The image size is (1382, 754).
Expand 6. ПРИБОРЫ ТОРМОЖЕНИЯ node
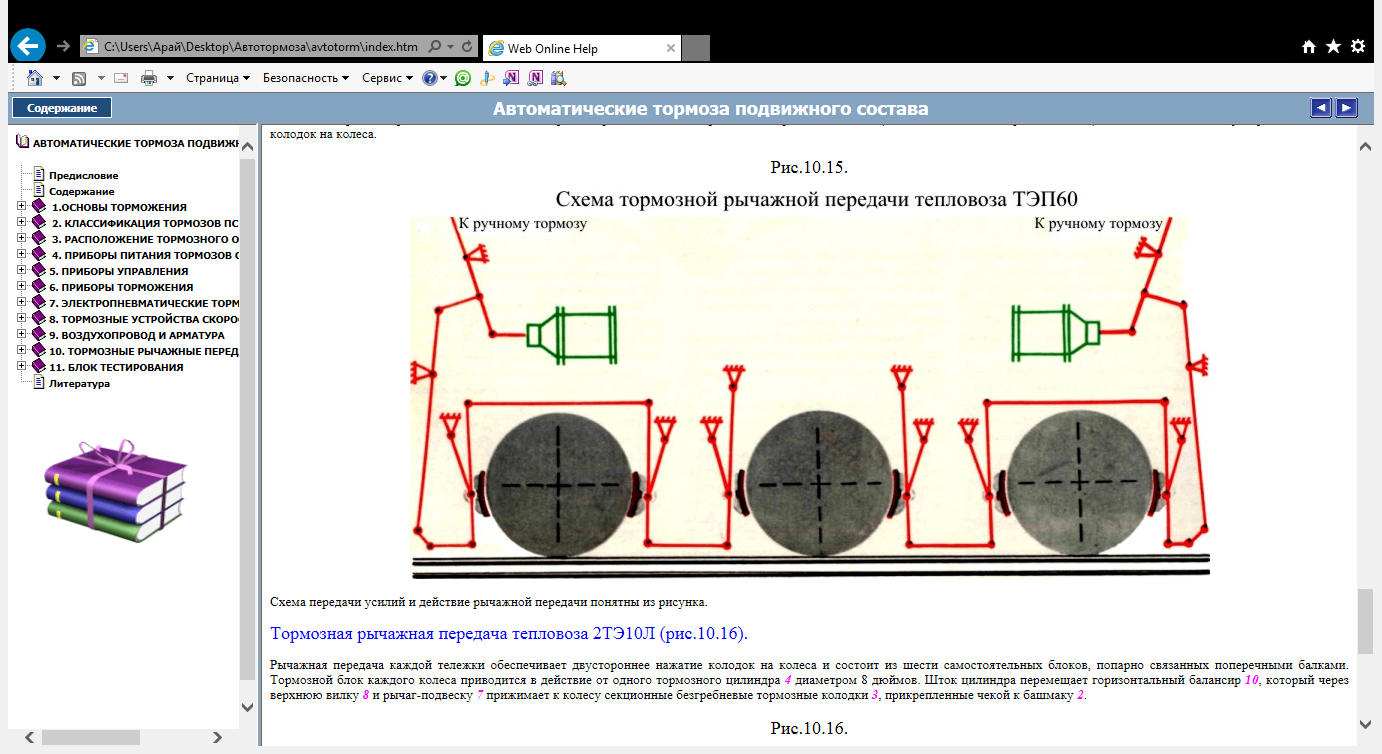[22, 287]
